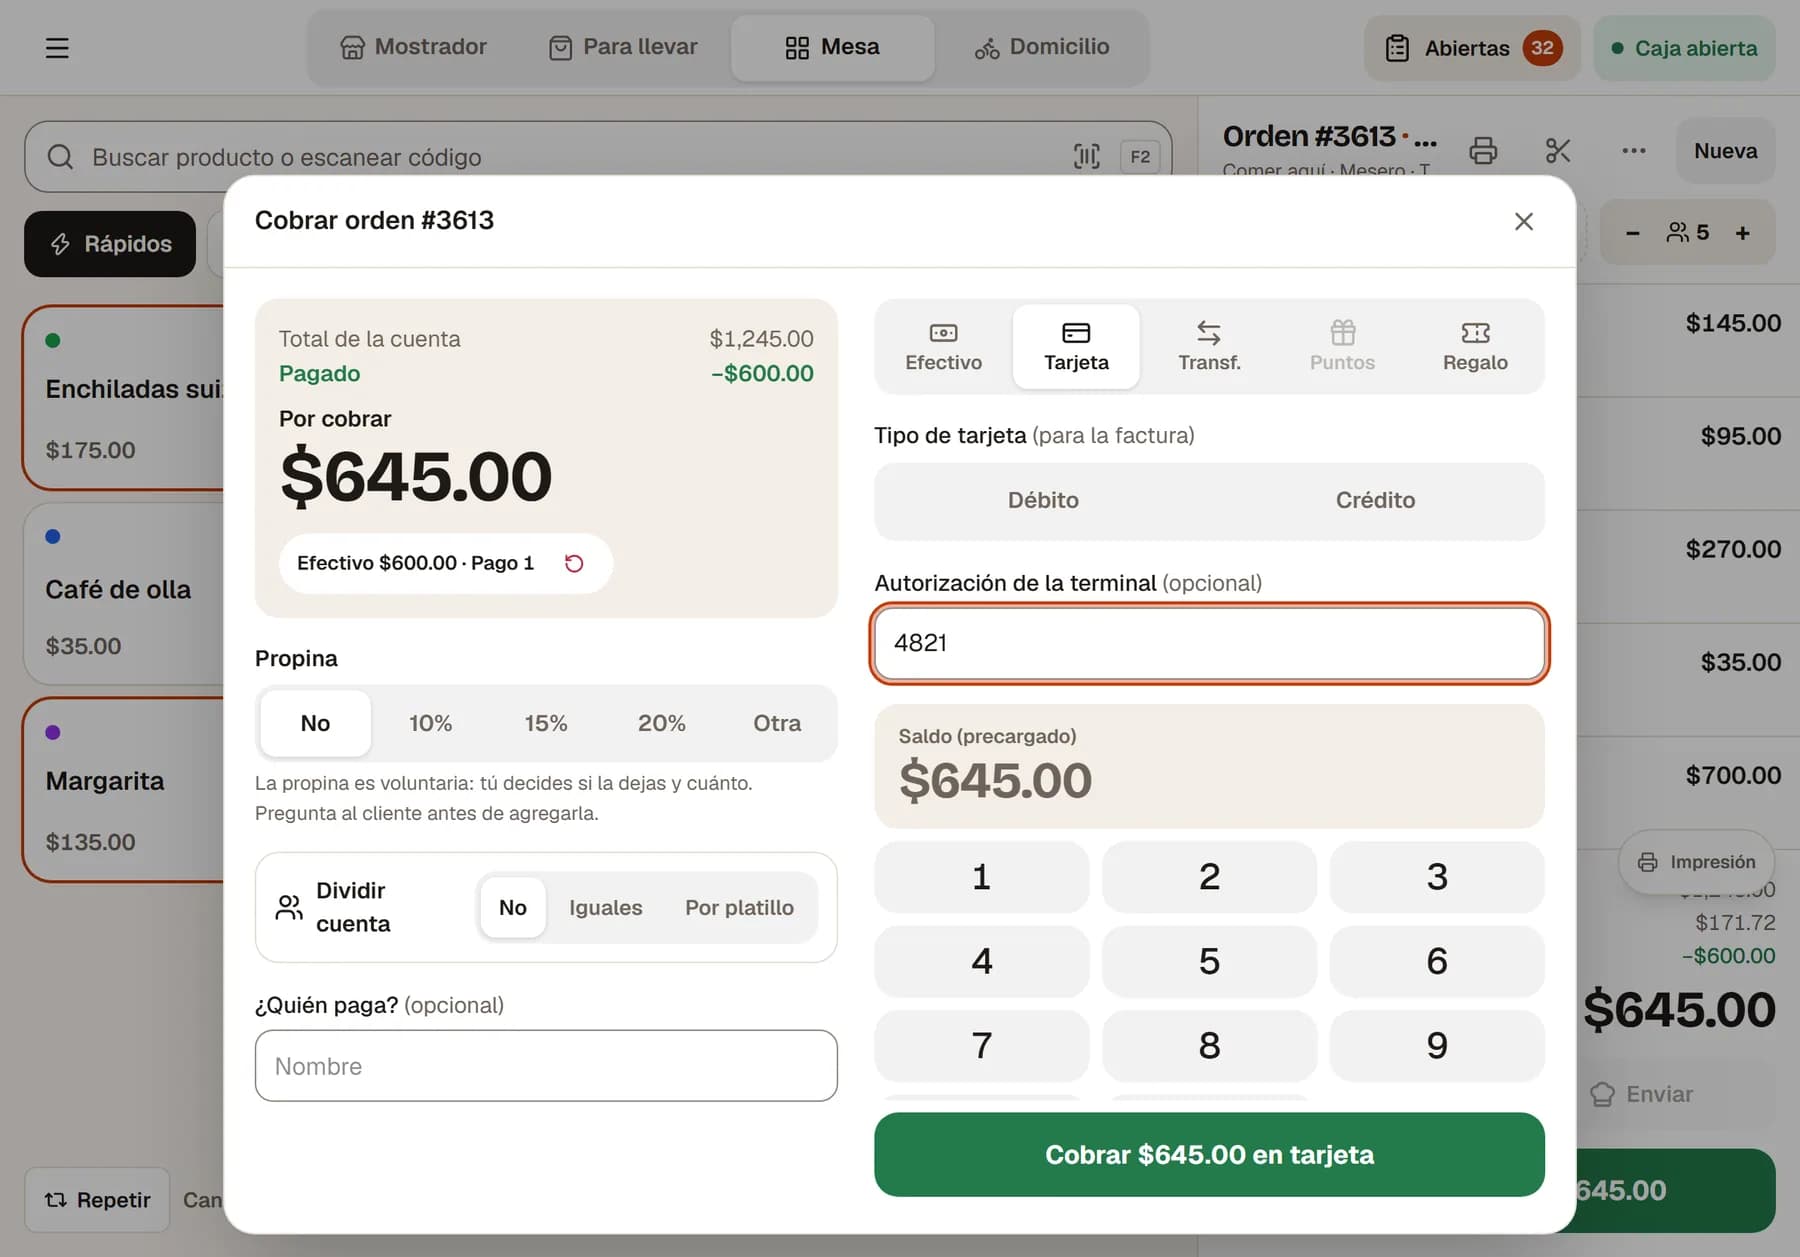Click the Rápidos category chip

tap(110, 244)
